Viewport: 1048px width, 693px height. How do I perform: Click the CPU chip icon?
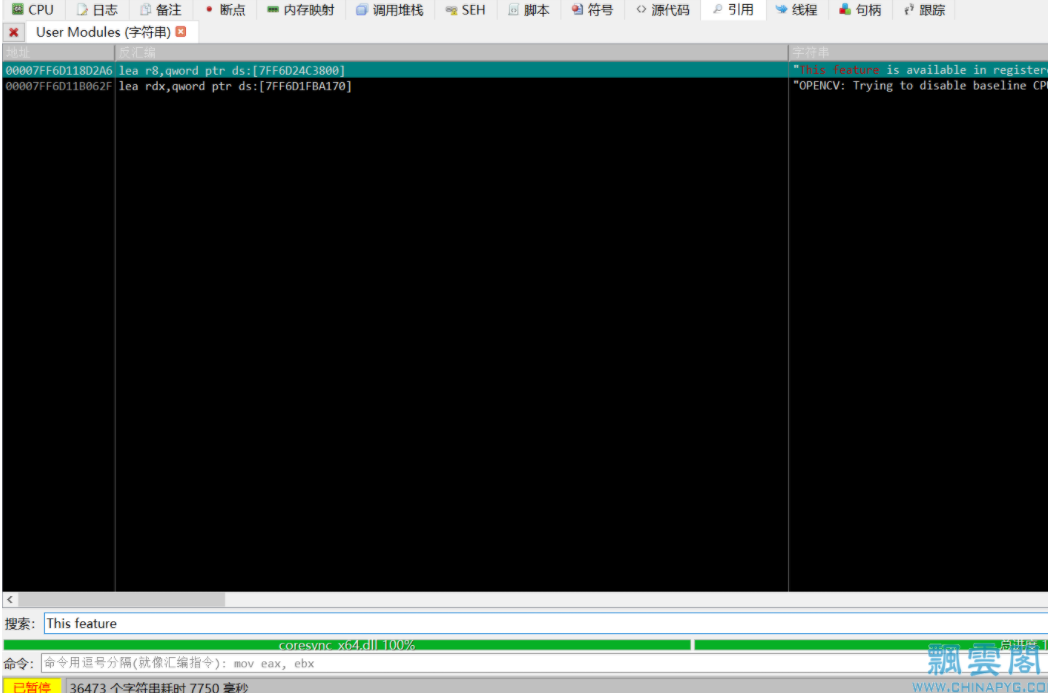click(x=17, y=9)
